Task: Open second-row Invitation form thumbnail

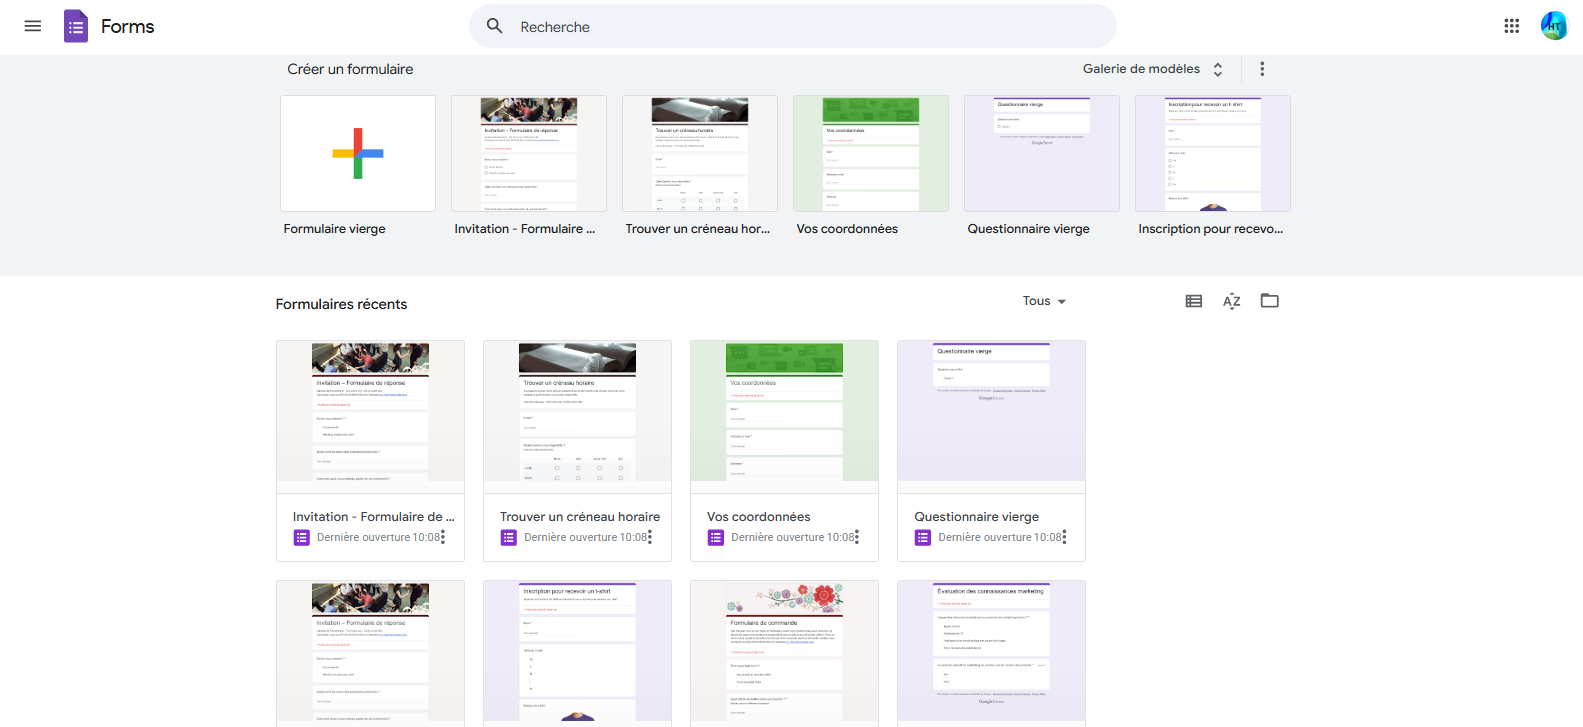Action: click(x=370, y=653)
